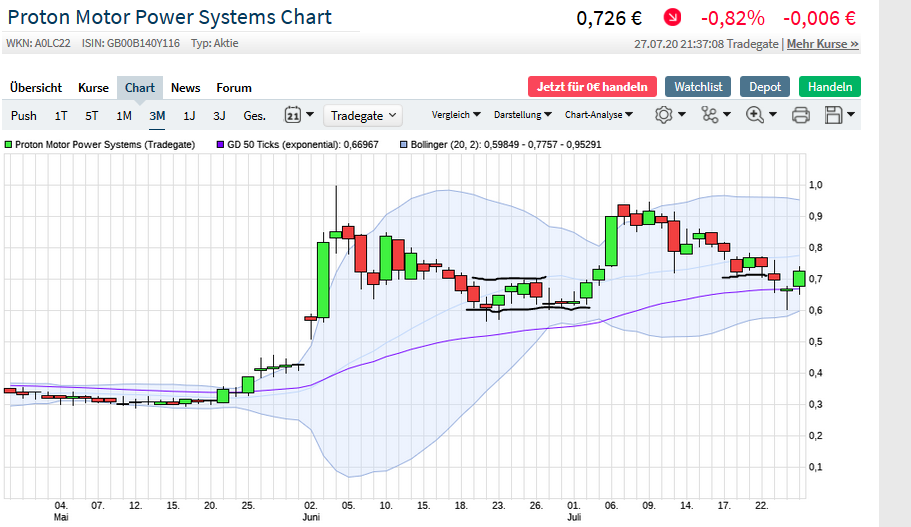
Task: Open the share chart icon menu
Action: [x=716, y=115]
